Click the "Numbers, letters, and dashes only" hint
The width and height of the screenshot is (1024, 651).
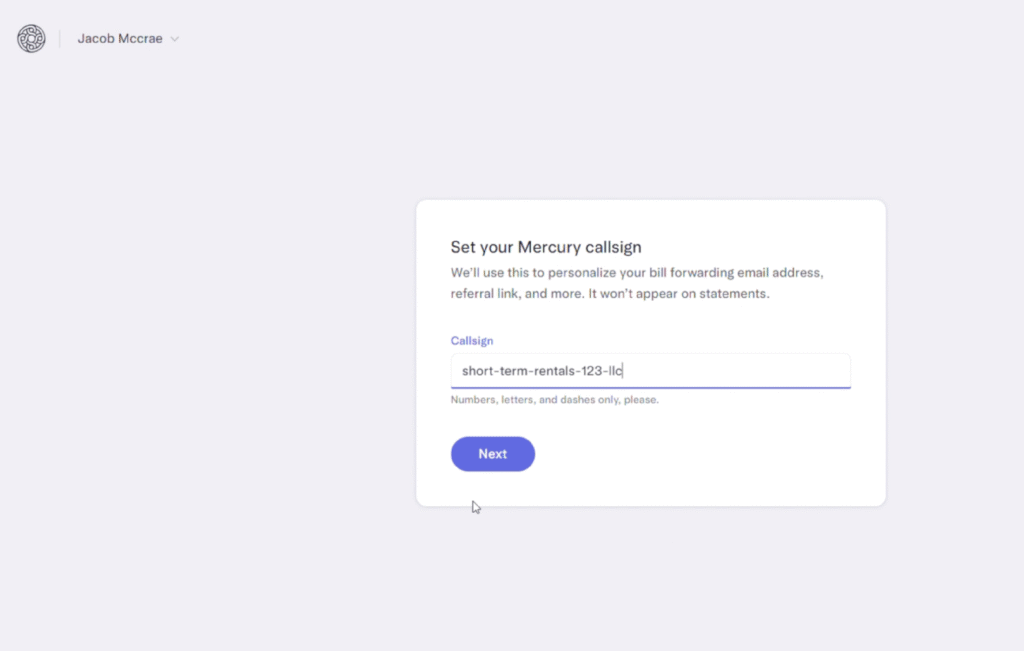click(x=555, y=400)
